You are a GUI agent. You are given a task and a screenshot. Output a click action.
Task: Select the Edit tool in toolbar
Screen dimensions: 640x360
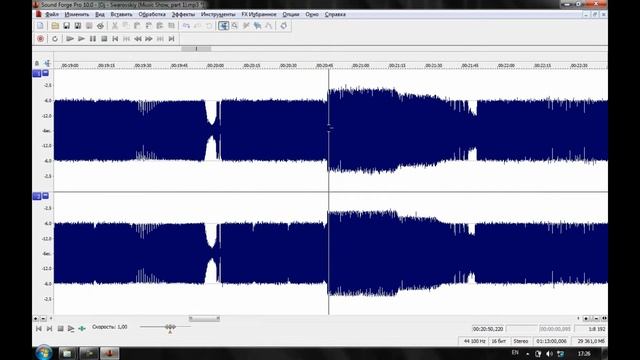pos(223,26)
